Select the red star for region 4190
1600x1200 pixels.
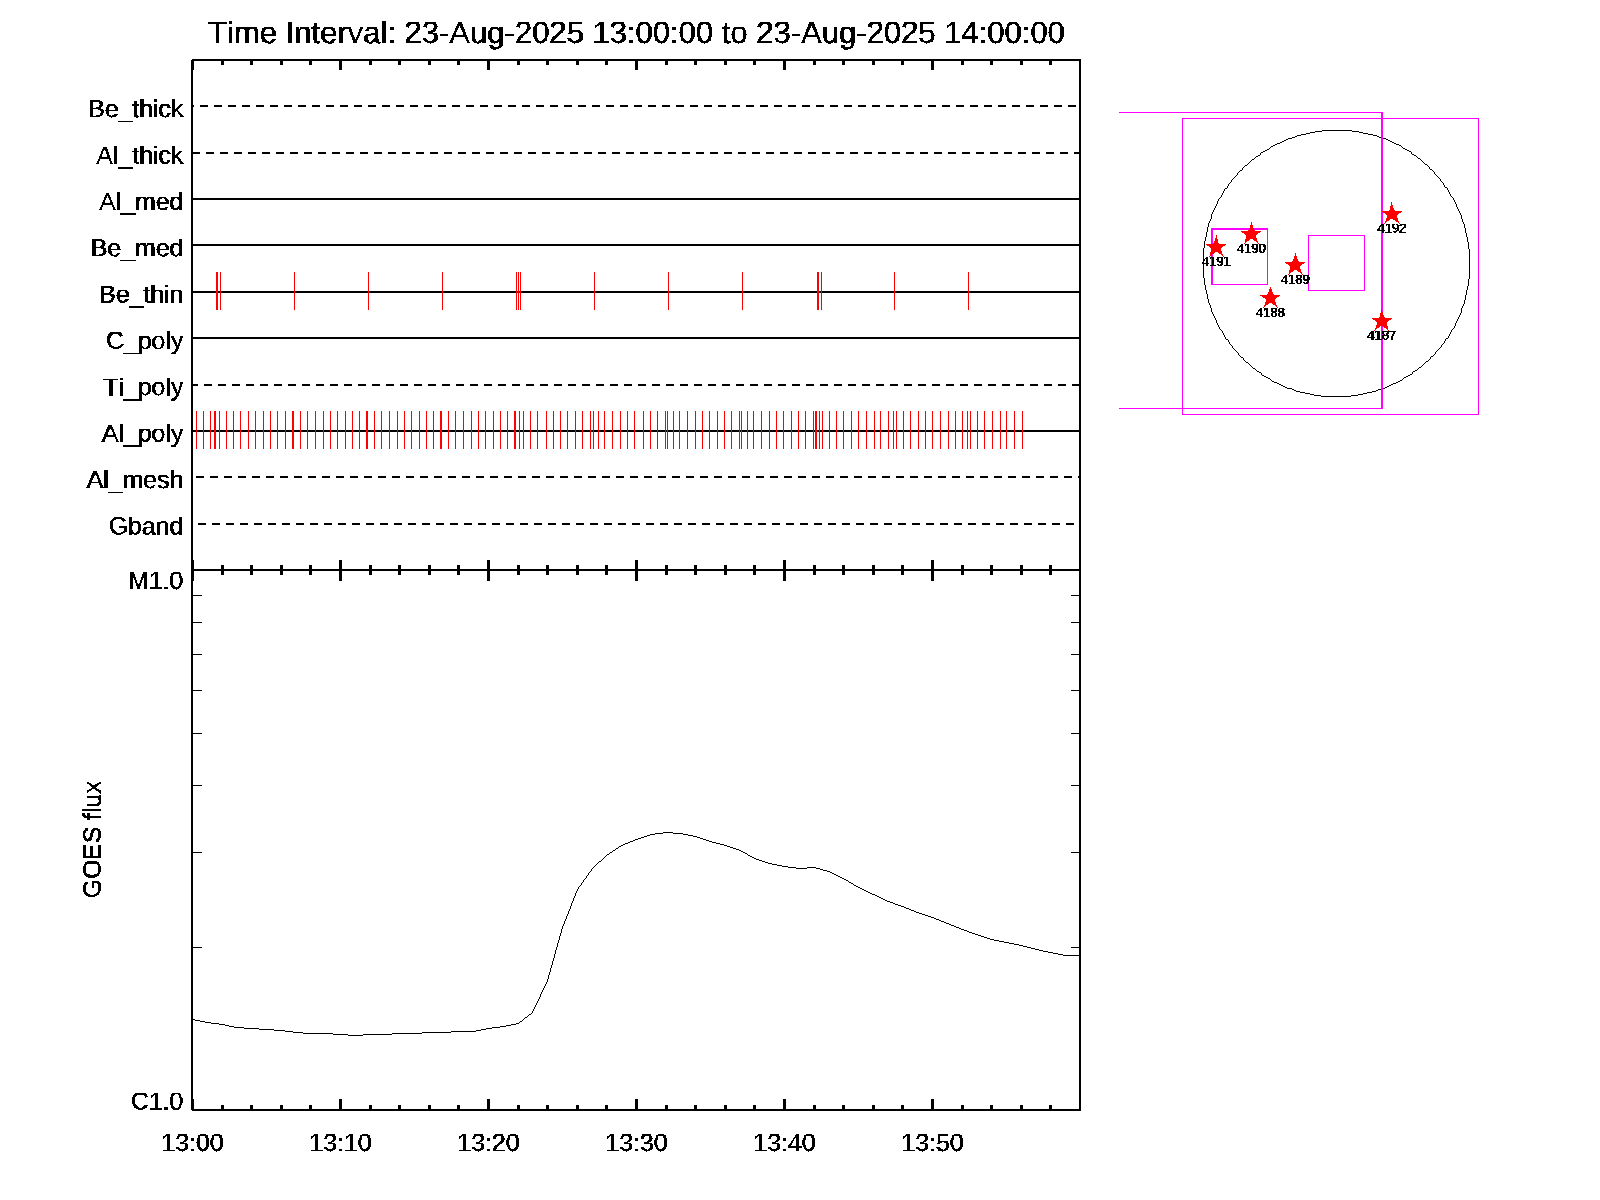(1251, 234)
